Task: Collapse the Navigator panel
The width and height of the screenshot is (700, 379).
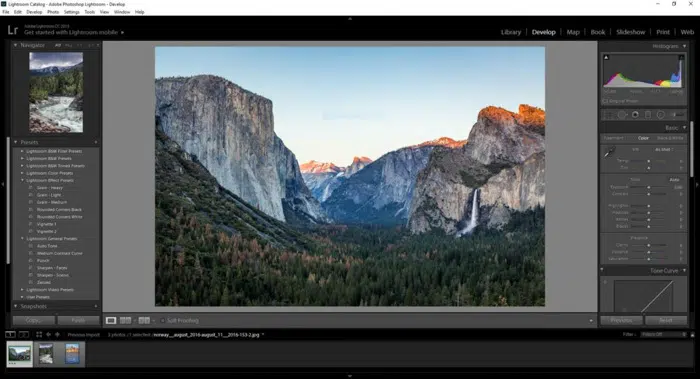Action: (x=15, y=45)
